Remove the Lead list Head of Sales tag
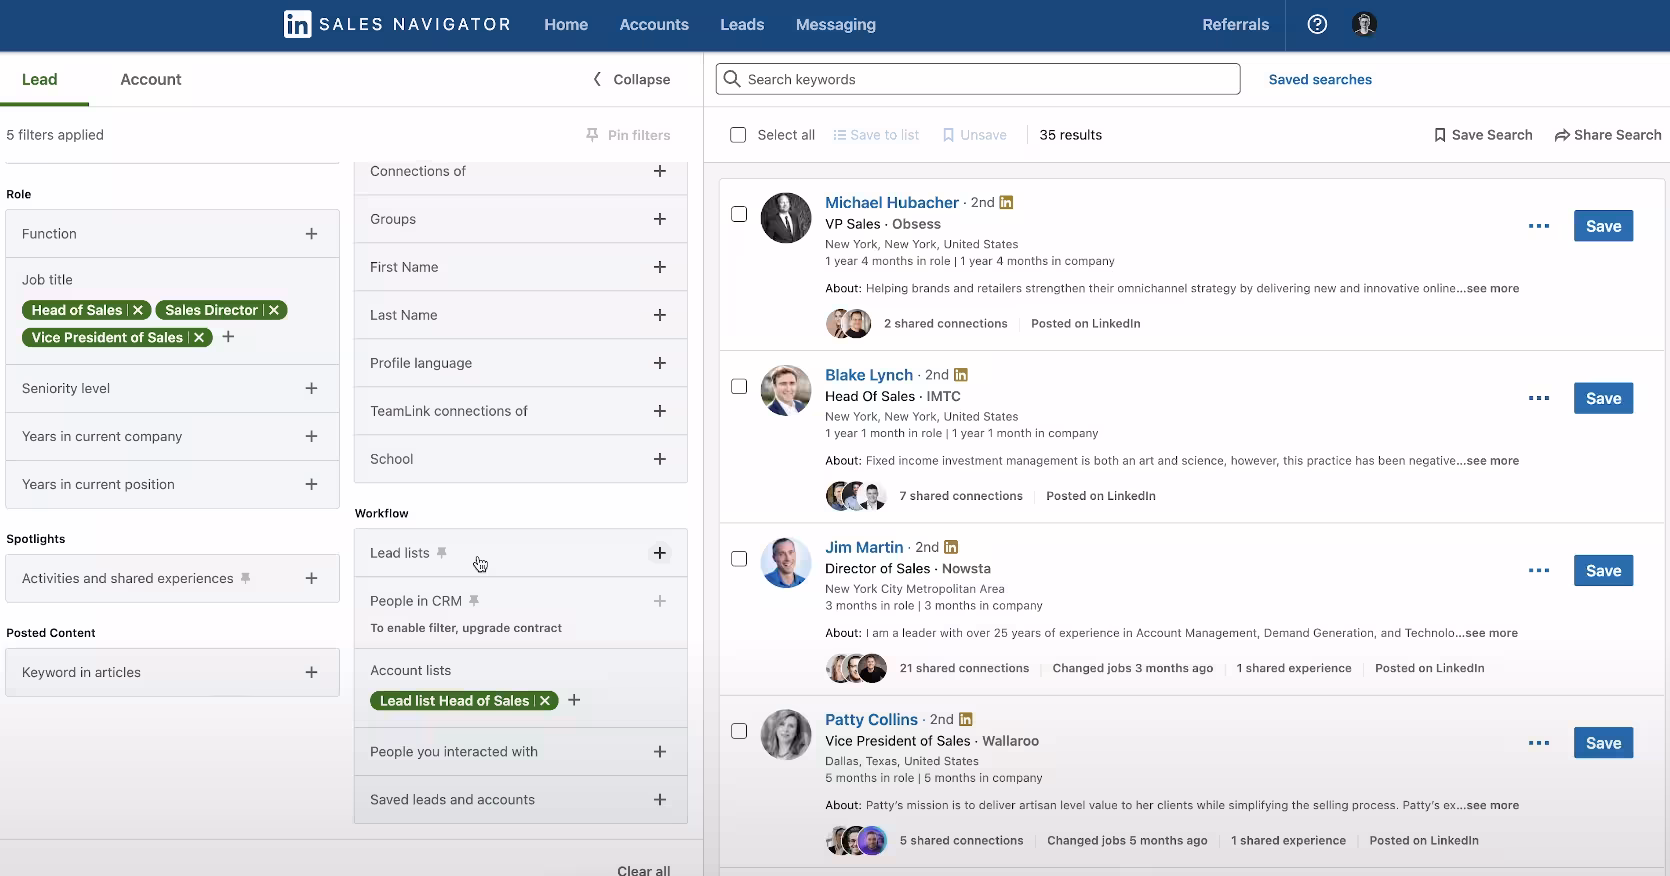 (545, 701)
